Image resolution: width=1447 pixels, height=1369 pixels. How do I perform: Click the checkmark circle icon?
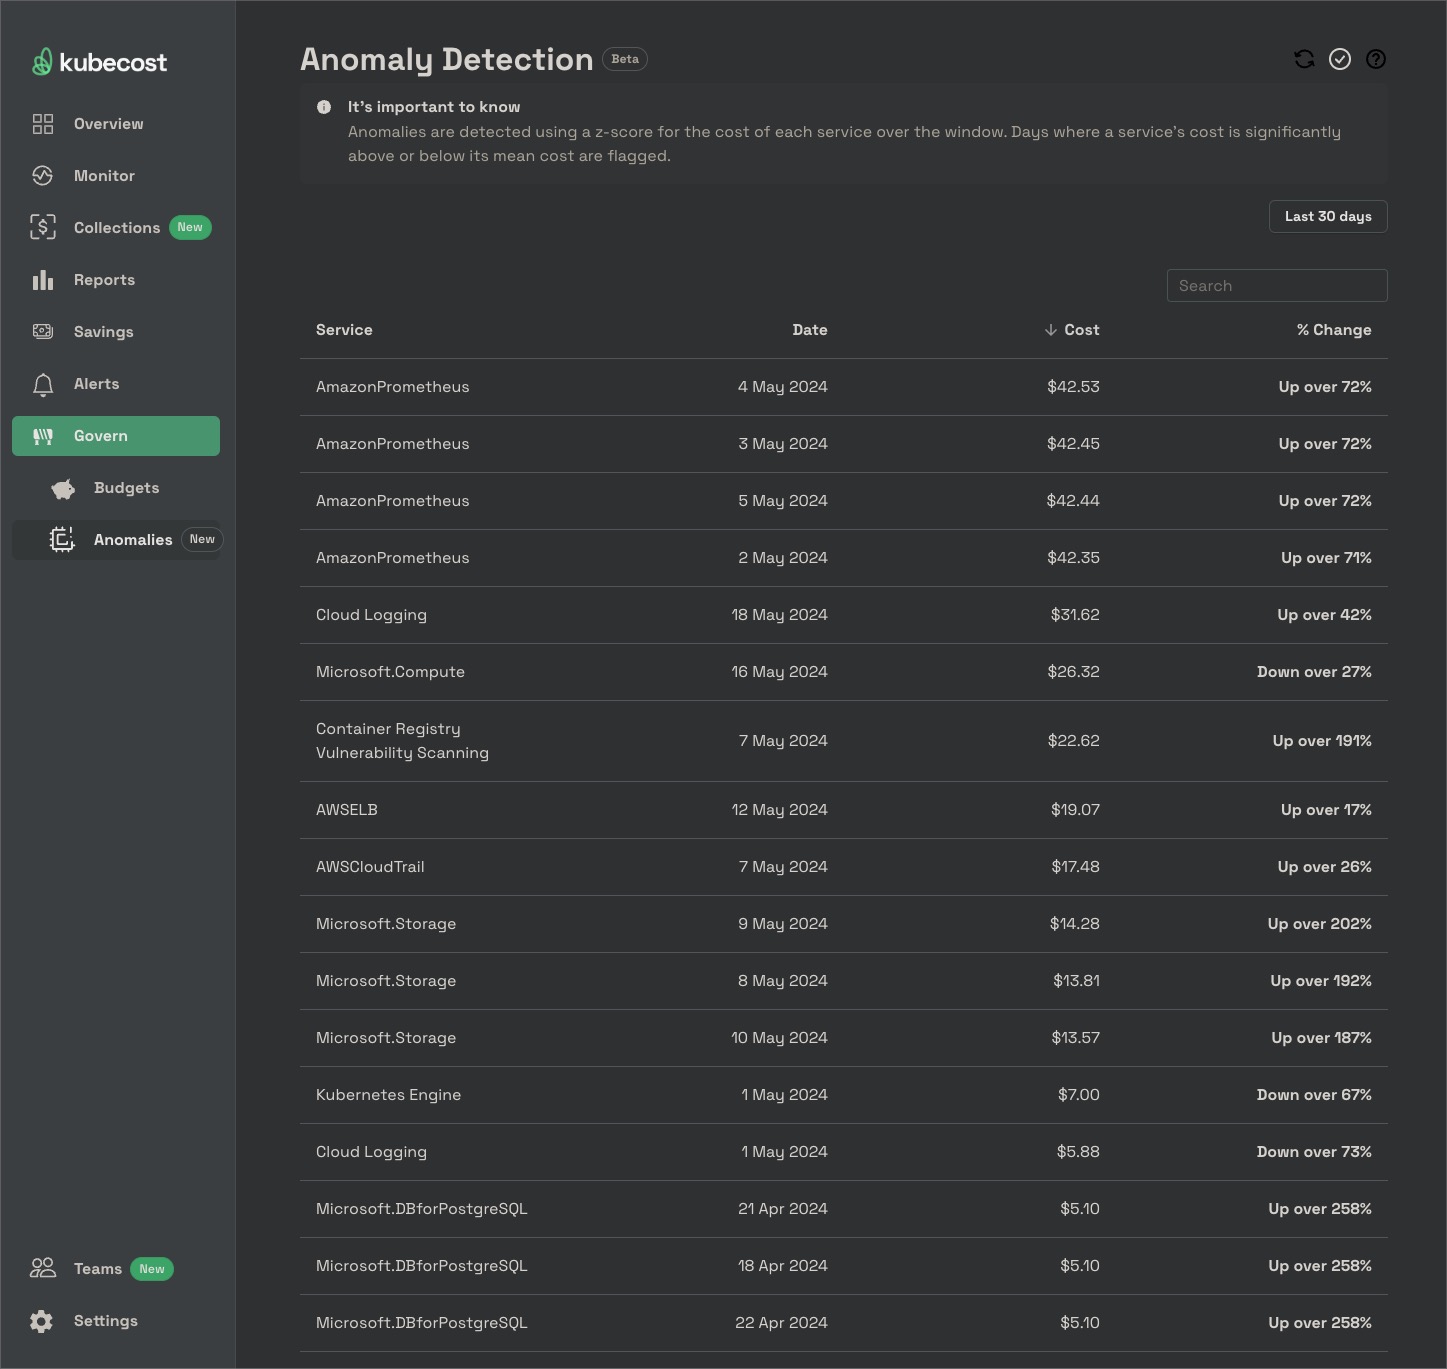pyautogui.click(x=1340, y=59)
